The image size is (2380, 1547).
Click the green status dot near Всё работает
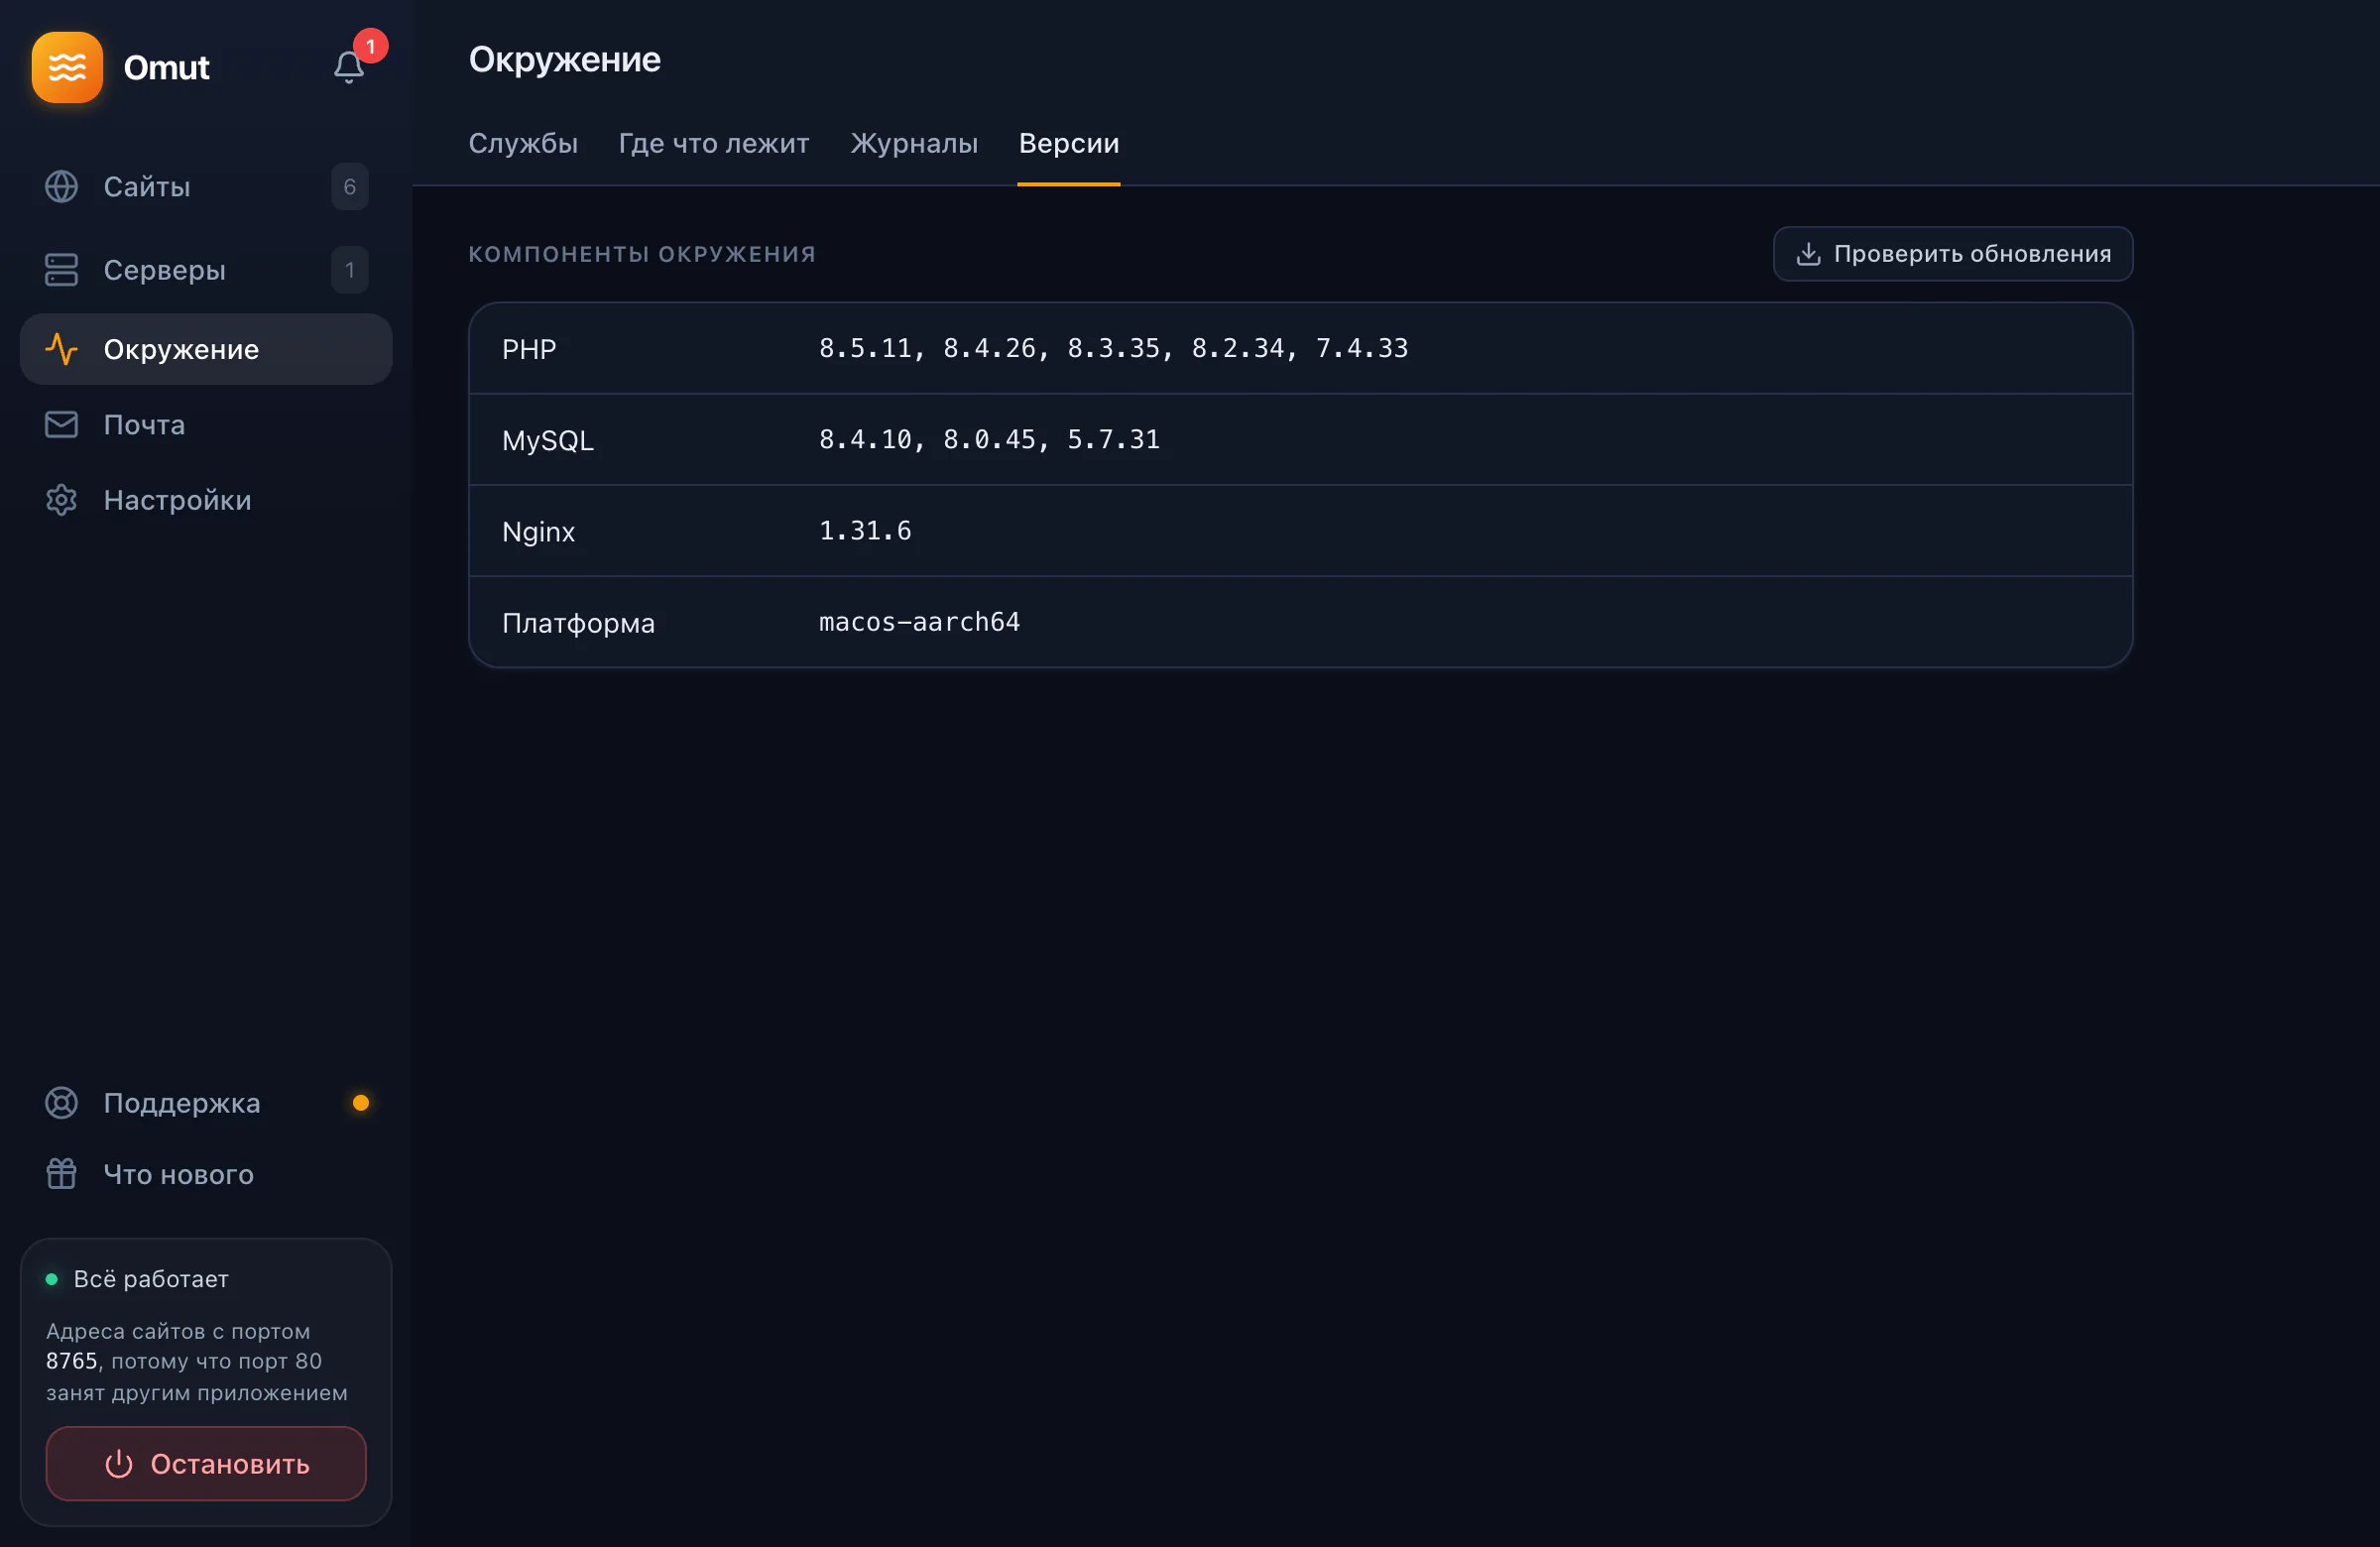click(52, 1279)
